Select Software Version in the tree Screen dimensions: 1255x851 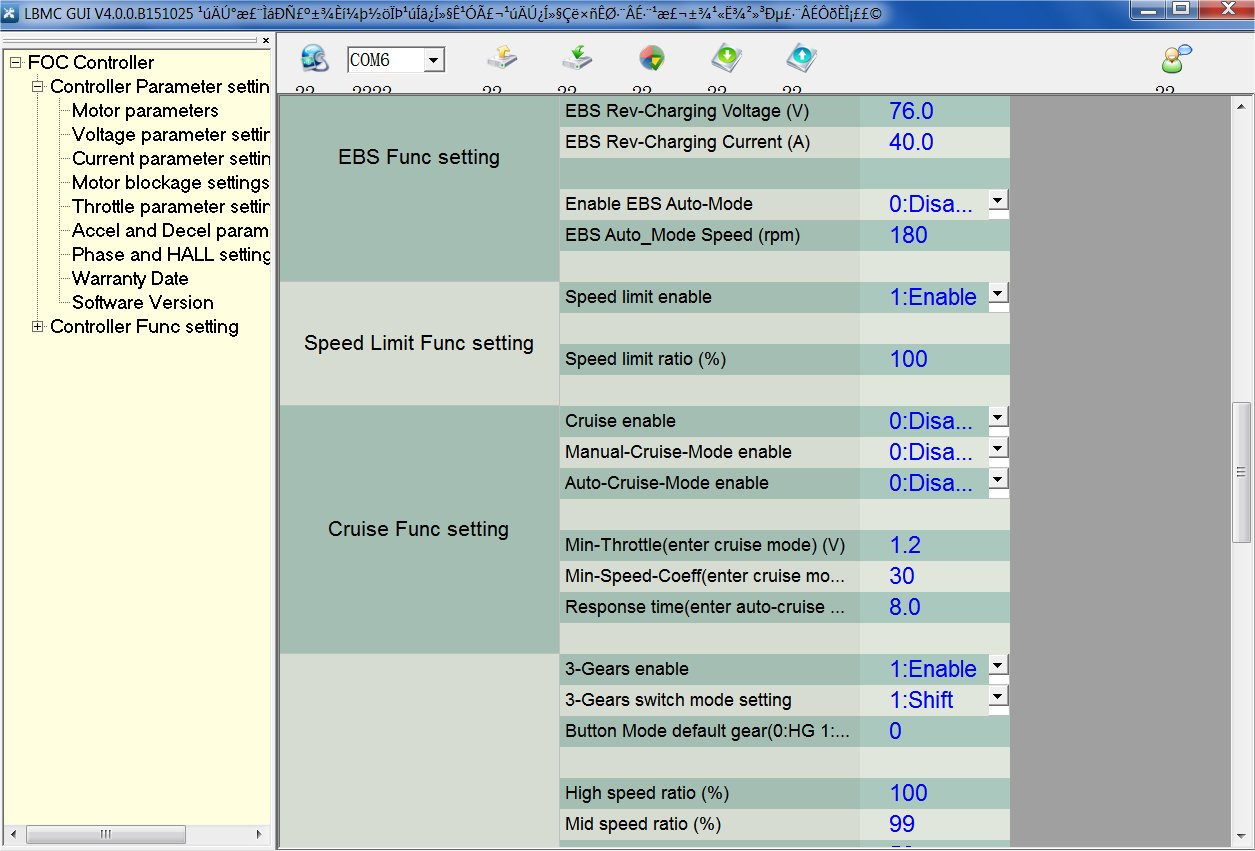tap(143, 303)
